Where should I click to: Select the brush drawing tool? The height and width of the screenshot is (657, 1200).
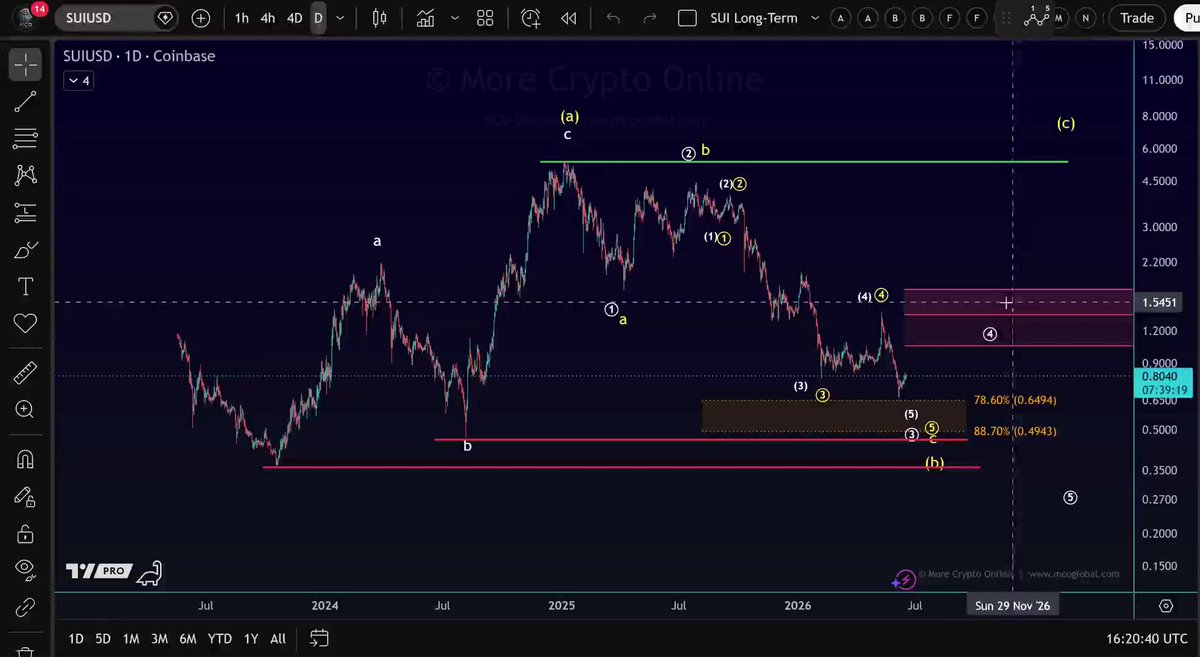click(x=25, y=249)
